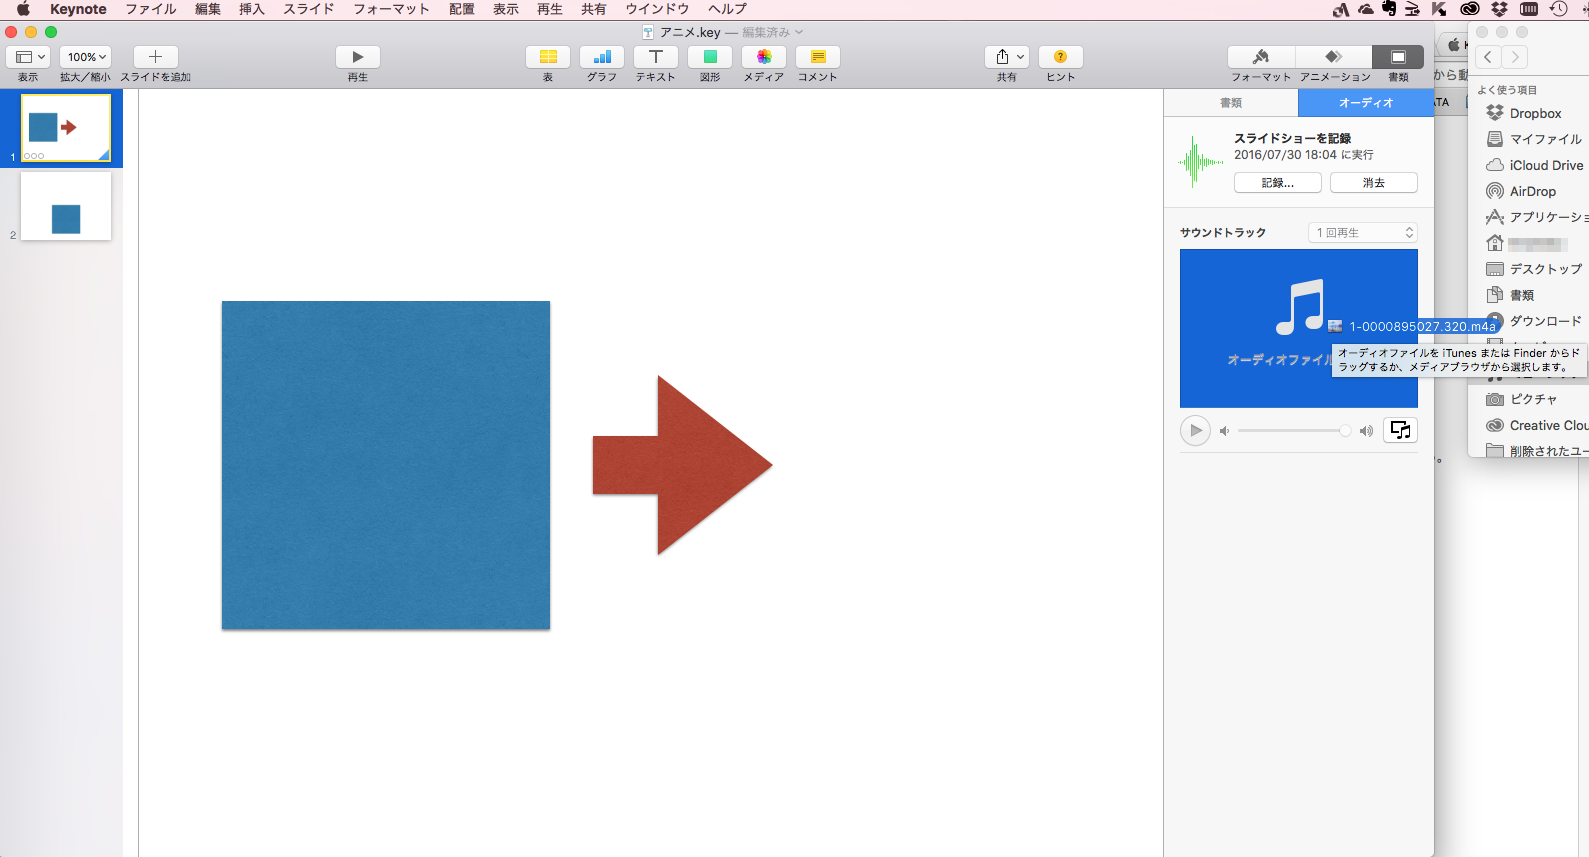
Task: Open the View (表示) toolbar dropdown
Action: coord(29,57)
